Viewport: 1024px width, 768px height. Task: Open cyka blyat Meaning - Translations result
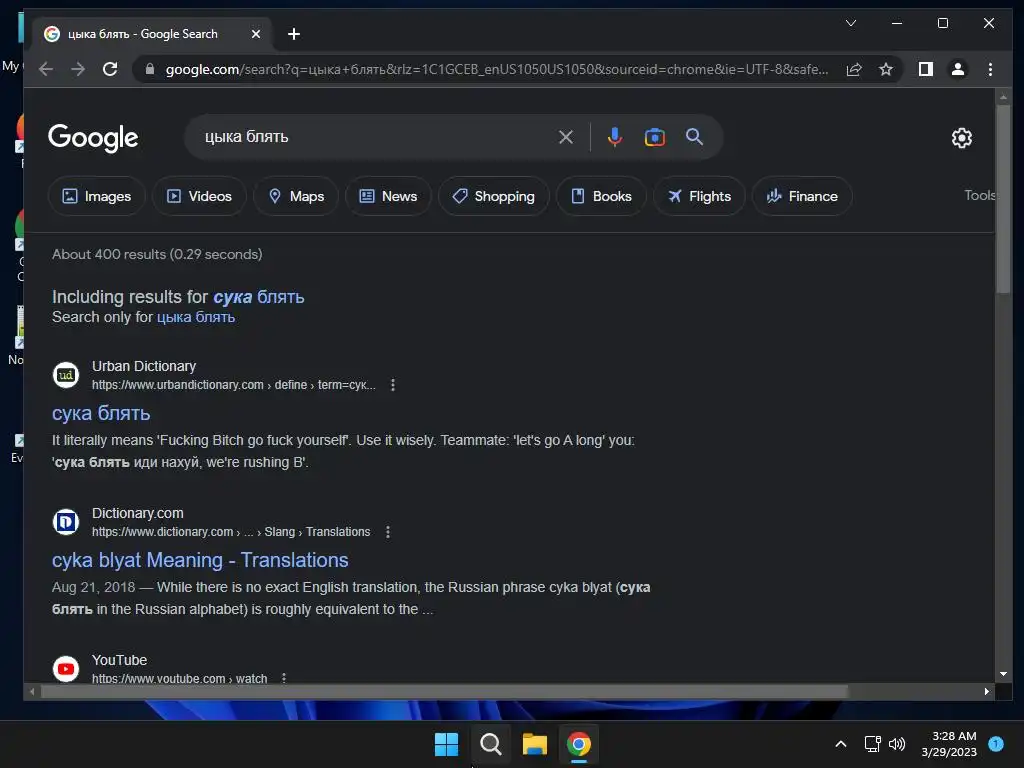click(x=200, y=560)
